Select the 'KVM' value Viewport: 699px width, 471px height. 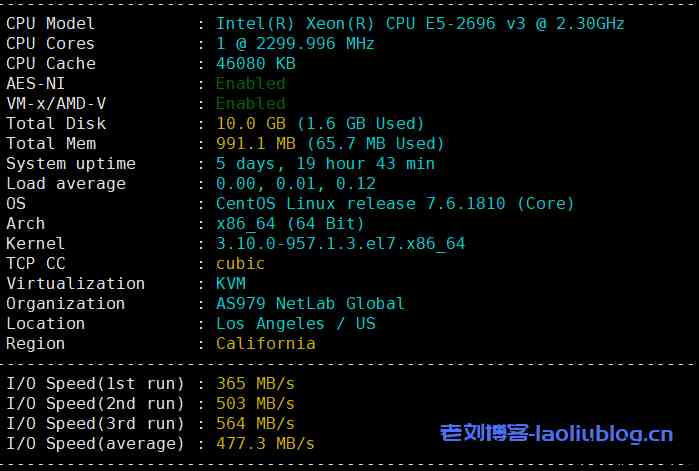(230, 283)
